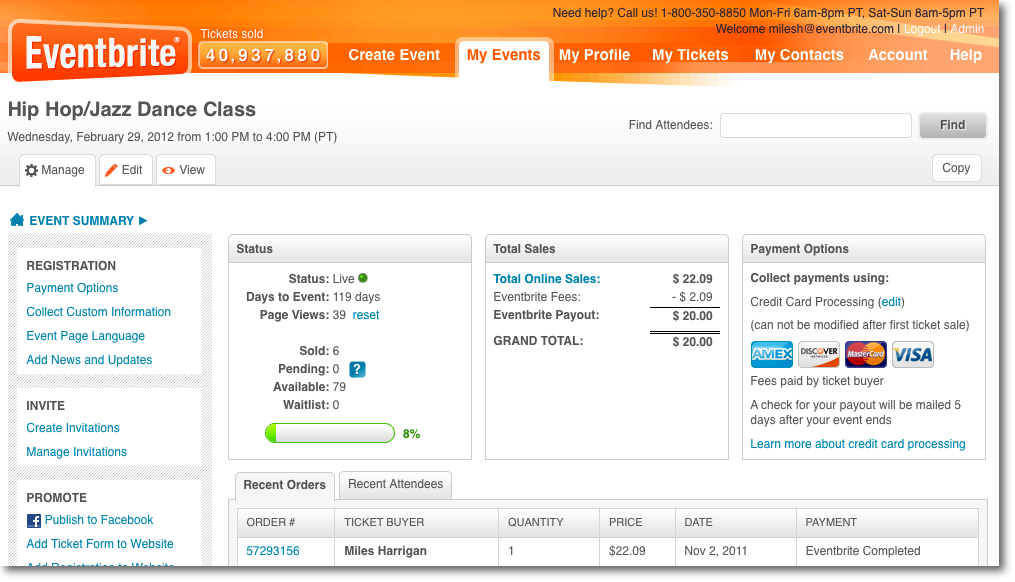
Task: Go to My Profile
Action: 594,55
